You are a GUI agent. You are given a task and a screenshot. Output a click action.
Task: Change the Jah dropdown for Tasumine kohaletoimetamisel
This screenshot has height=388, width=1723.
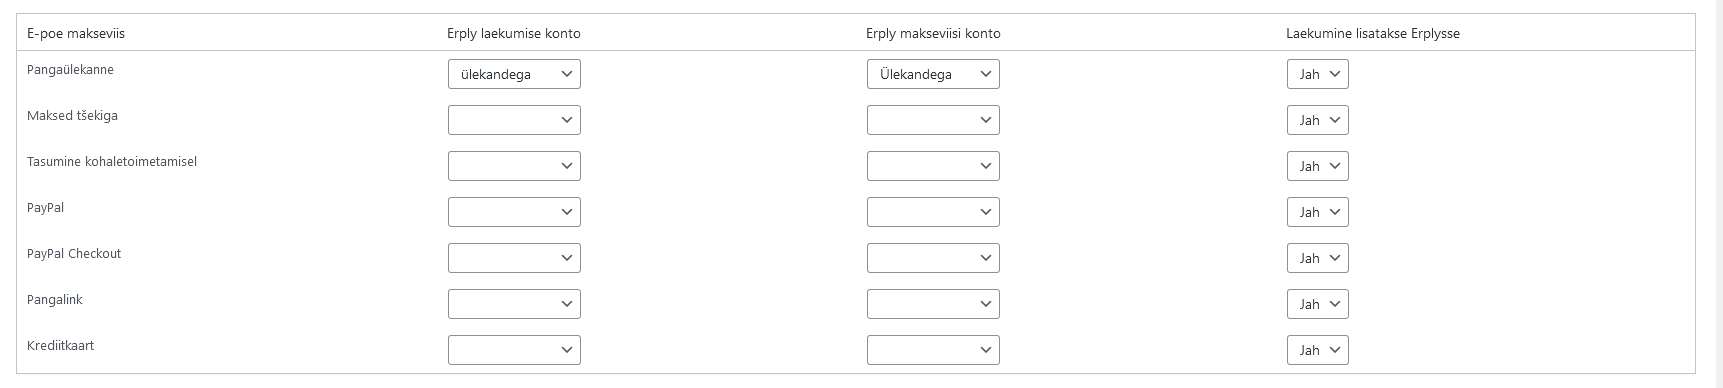1317,166
